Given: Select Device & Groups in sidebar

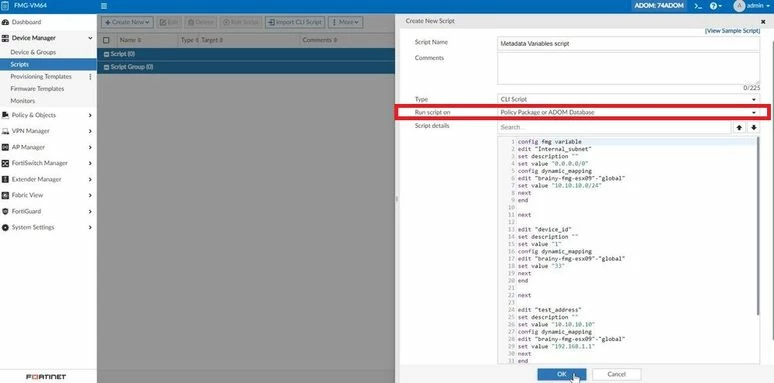Looking at the screenshot, I should [33, 52].
